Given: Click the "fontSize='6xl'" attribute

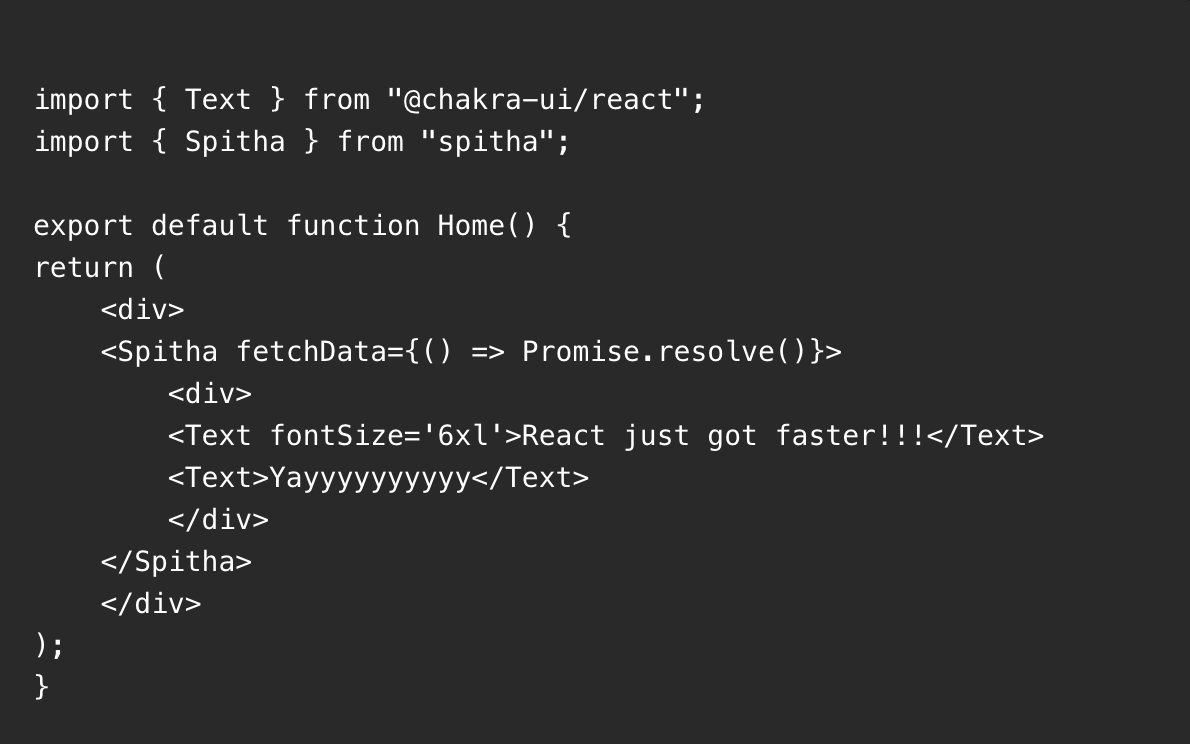Looking at the screenshot, I should (x=387, y=436).
